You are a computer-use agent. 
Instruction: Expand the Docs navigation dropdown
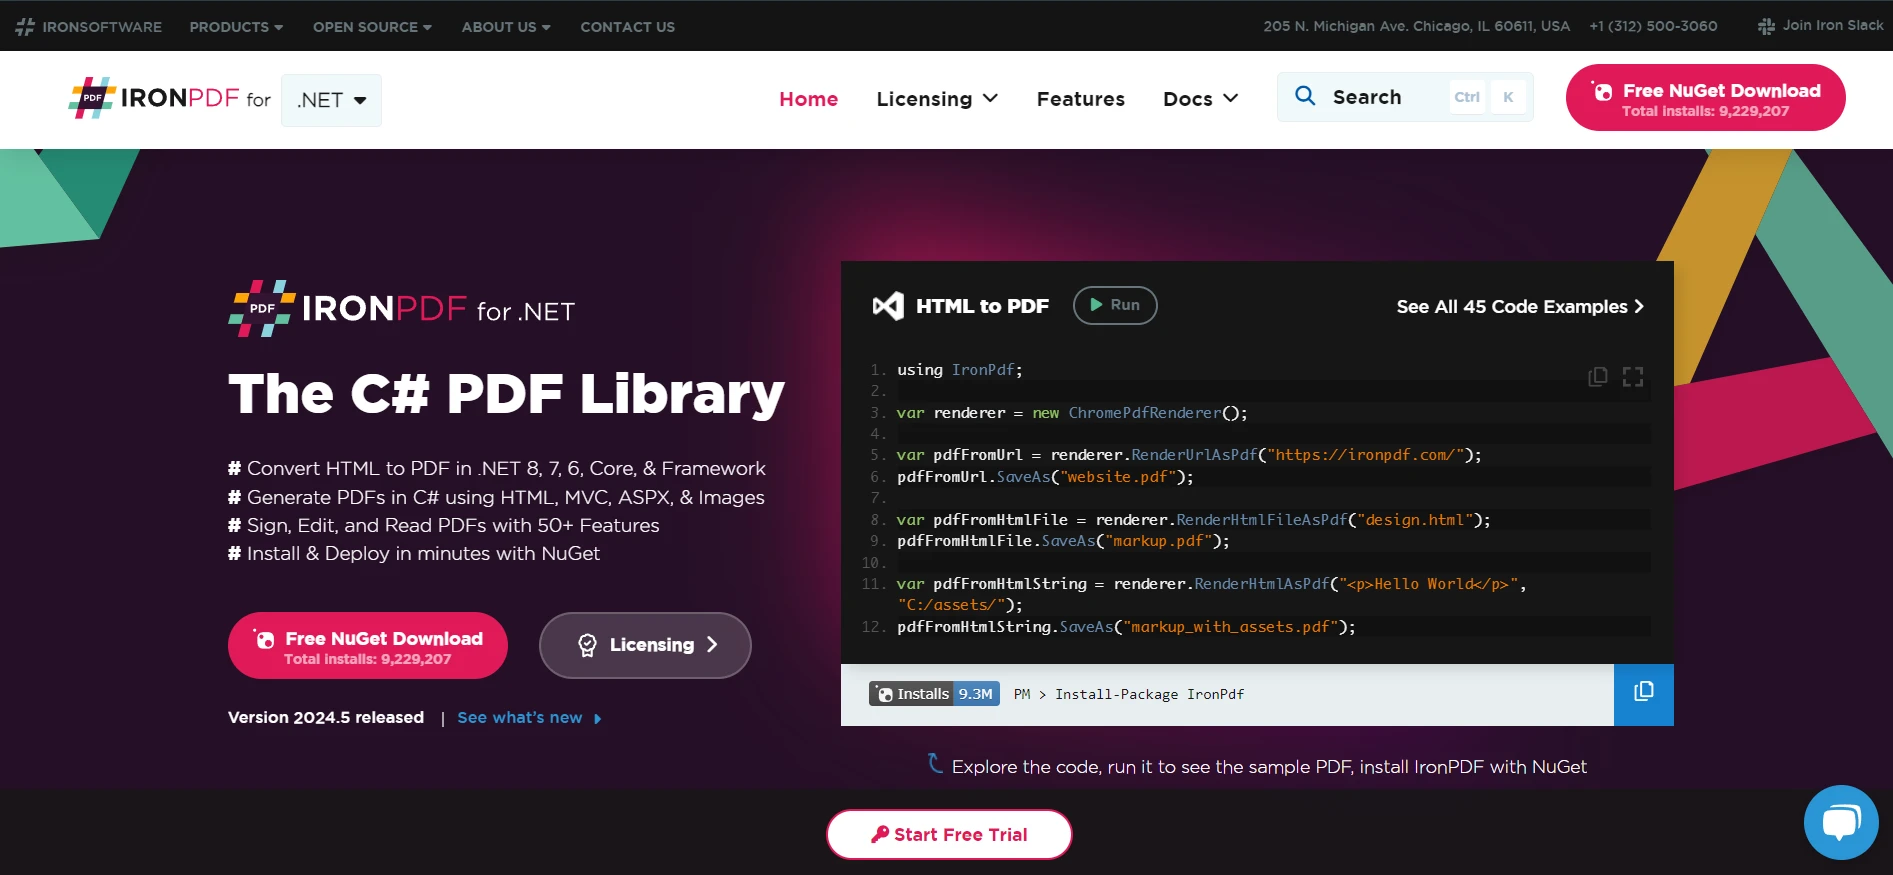point(1200,99)
